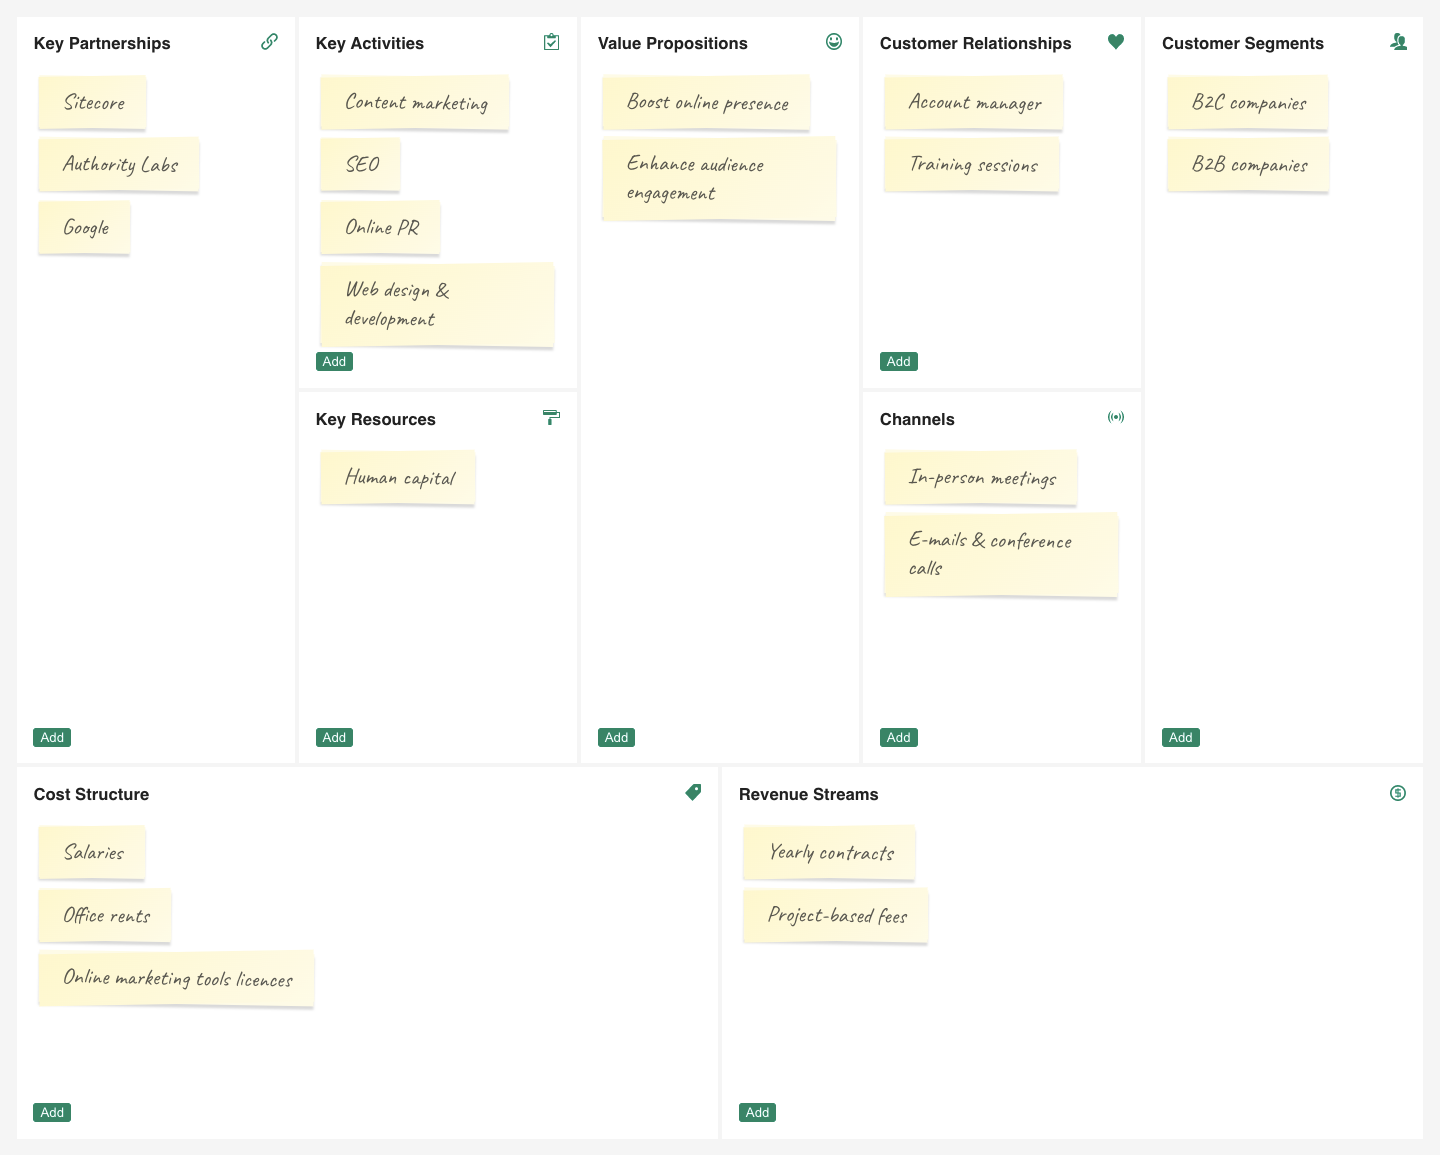Click the smiley icon on Value Propositions

833,42
